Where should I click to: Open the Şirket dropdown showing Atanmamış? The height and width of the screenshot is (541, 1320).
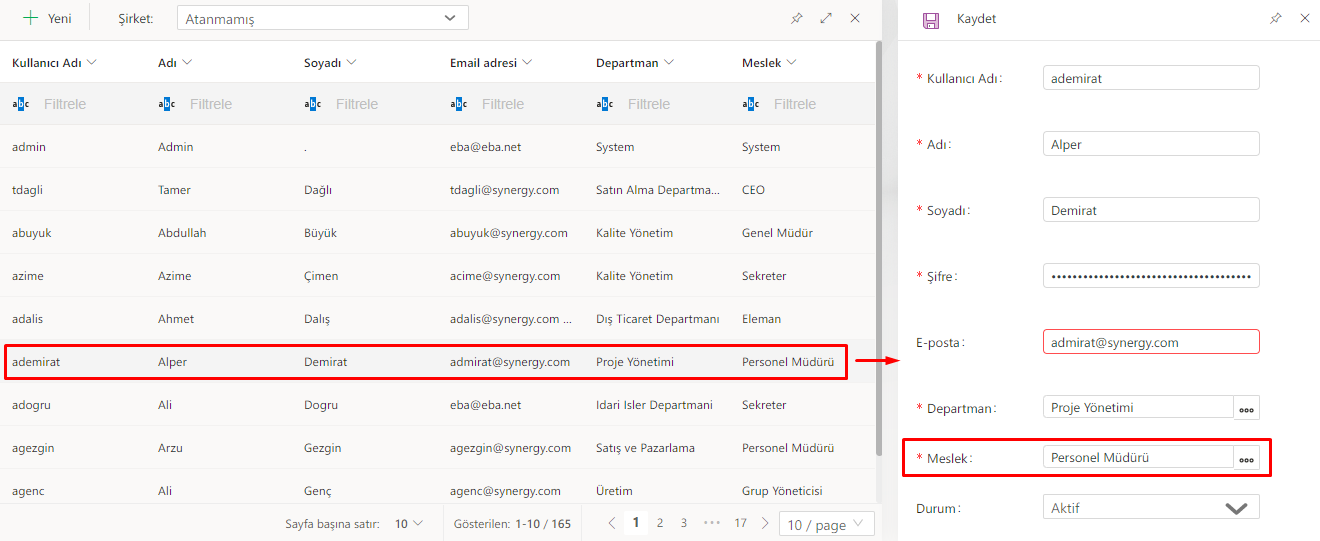click(322, 18)
